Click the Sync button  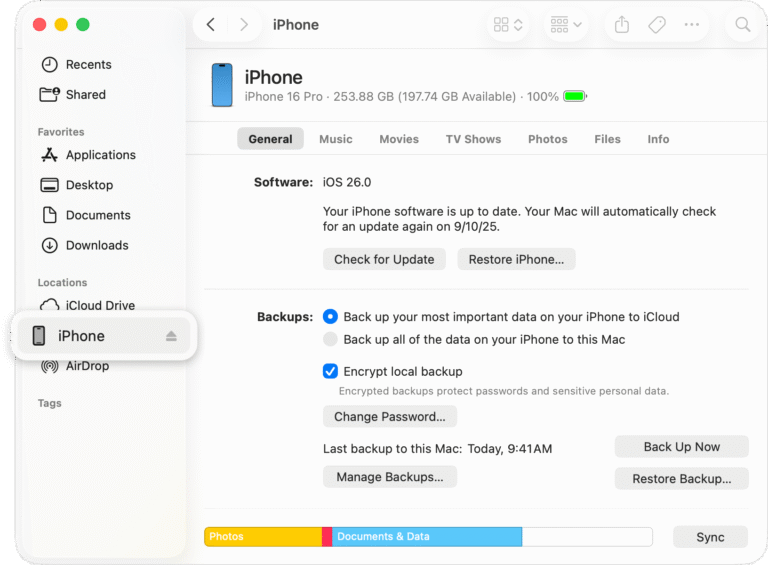tap(710, 537)
